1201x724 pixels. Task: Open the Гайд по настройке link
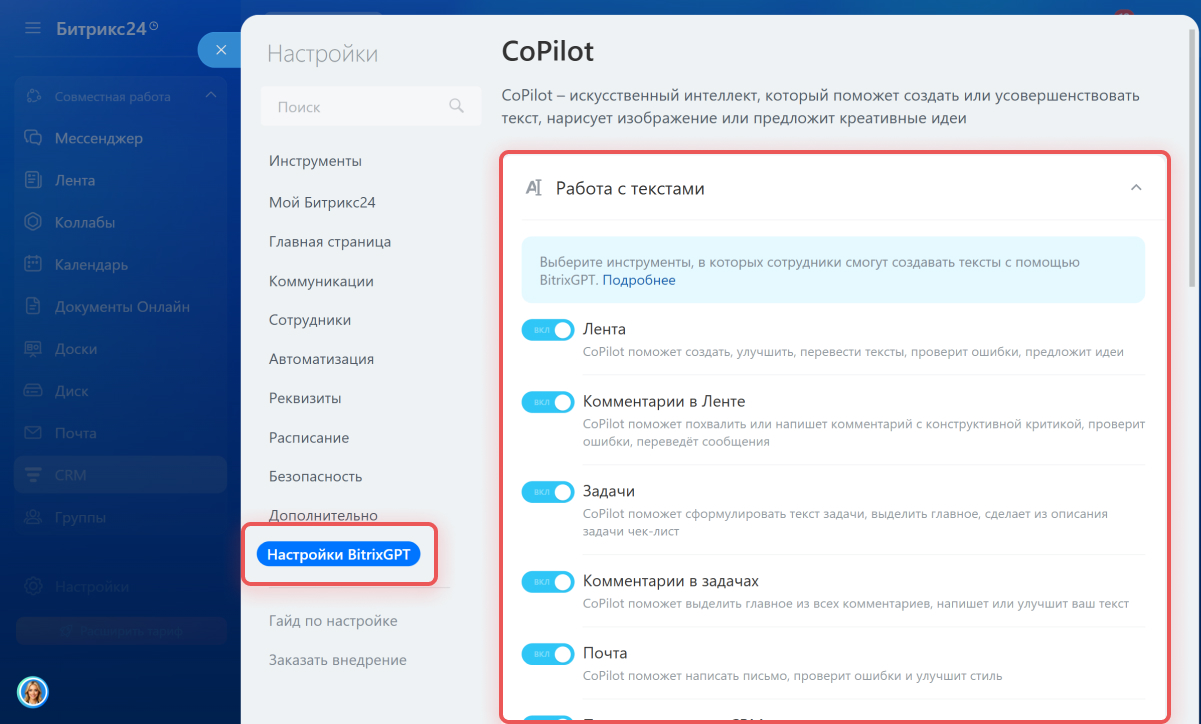click(x=333, y=621)
